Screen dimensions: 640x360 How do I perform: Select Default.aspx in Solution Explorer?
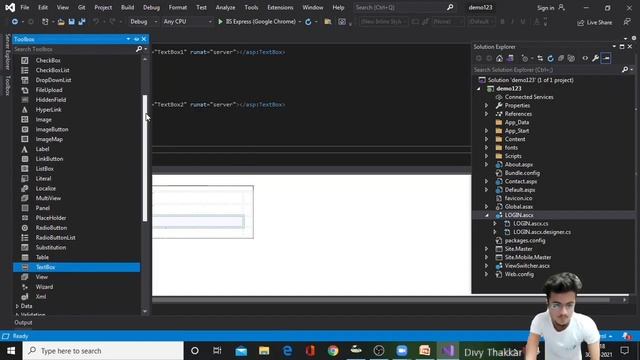pos(520,190)
